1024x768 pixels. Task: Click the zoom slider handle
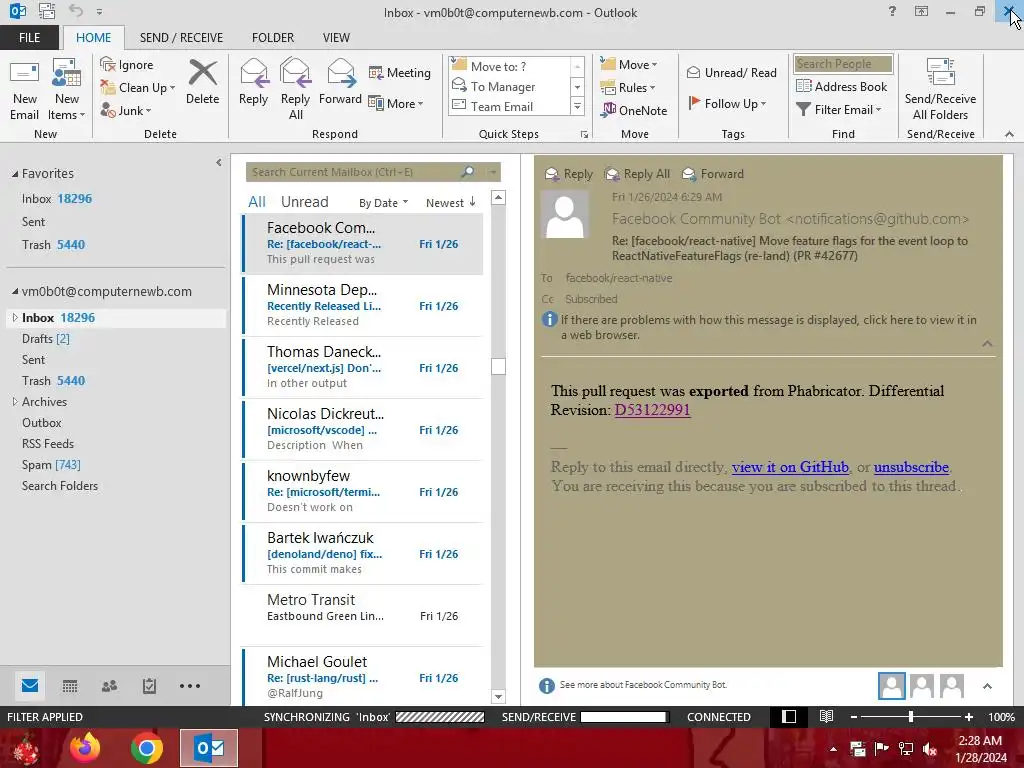[x=911, y=717]
